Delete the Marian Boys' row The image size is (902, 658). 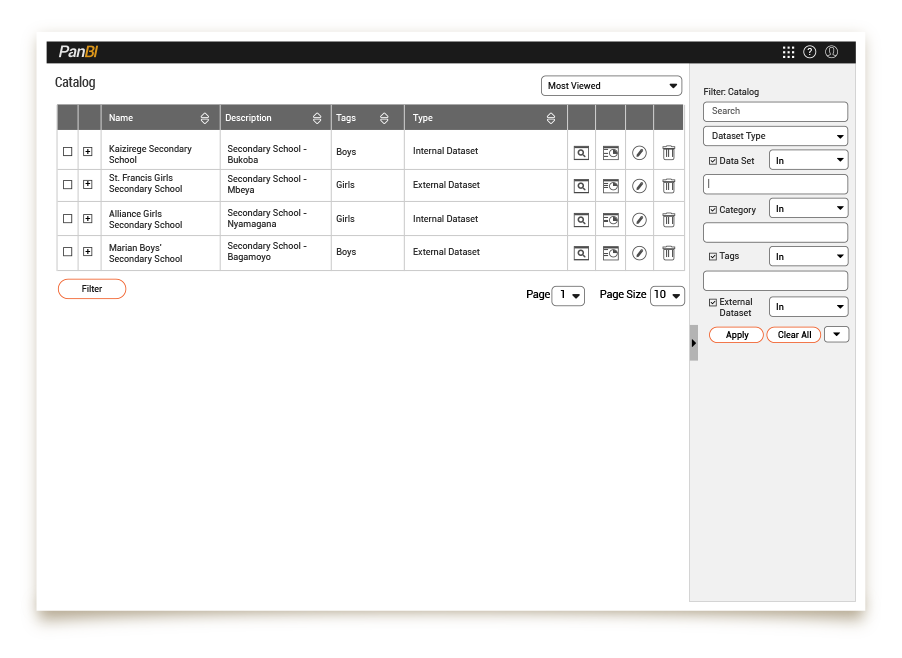point(668,253)
